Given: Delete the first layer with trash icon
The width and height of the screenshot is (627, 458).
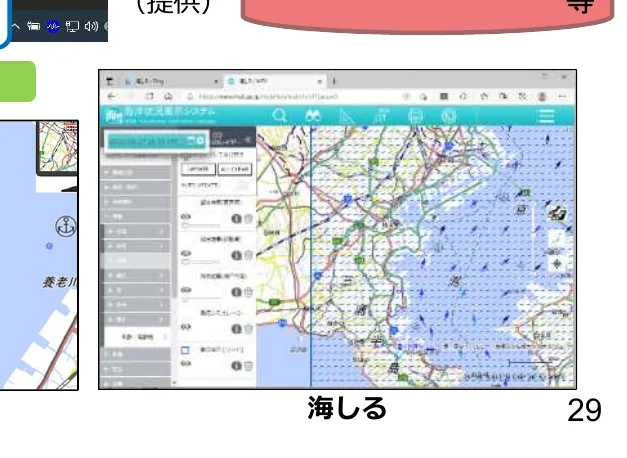Looking at the screenshot, I should 248,219.
